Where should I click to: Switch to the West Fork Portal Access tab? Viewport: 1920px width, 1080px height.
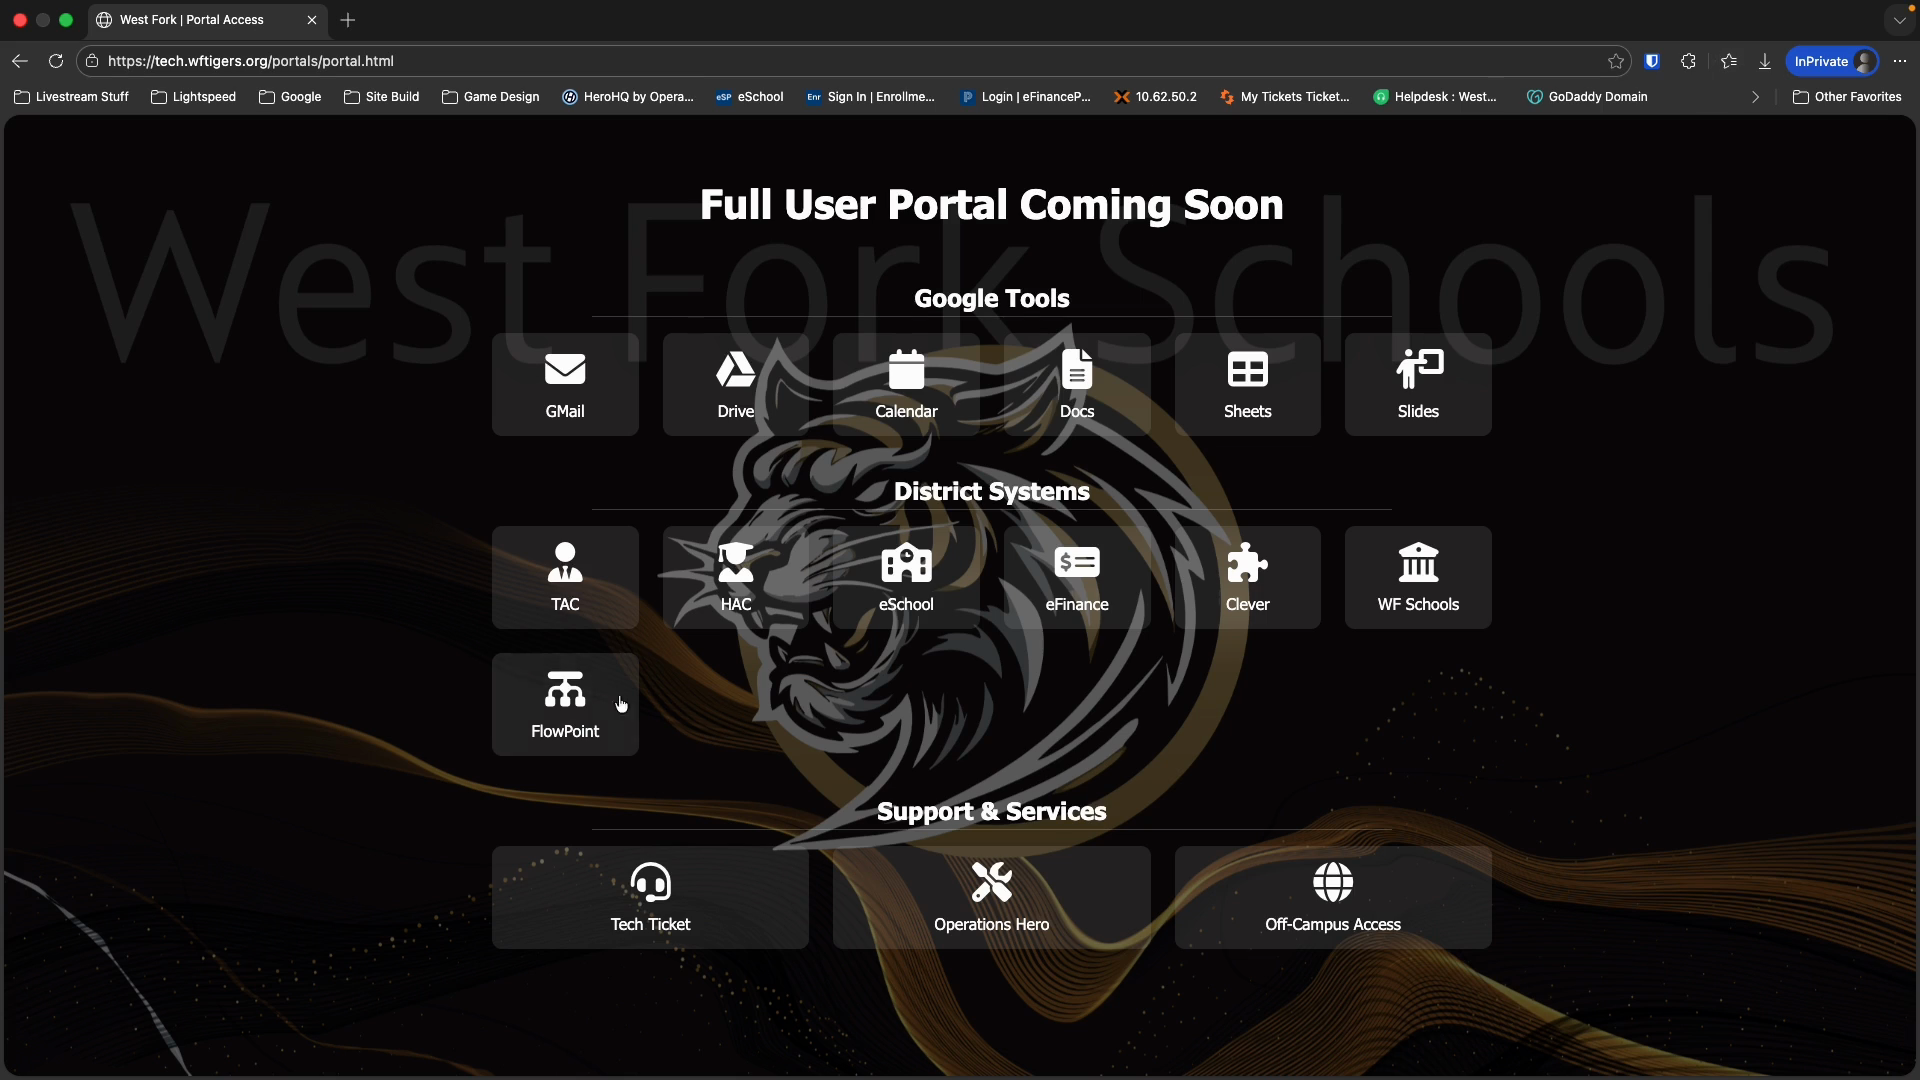coord(190,20)
